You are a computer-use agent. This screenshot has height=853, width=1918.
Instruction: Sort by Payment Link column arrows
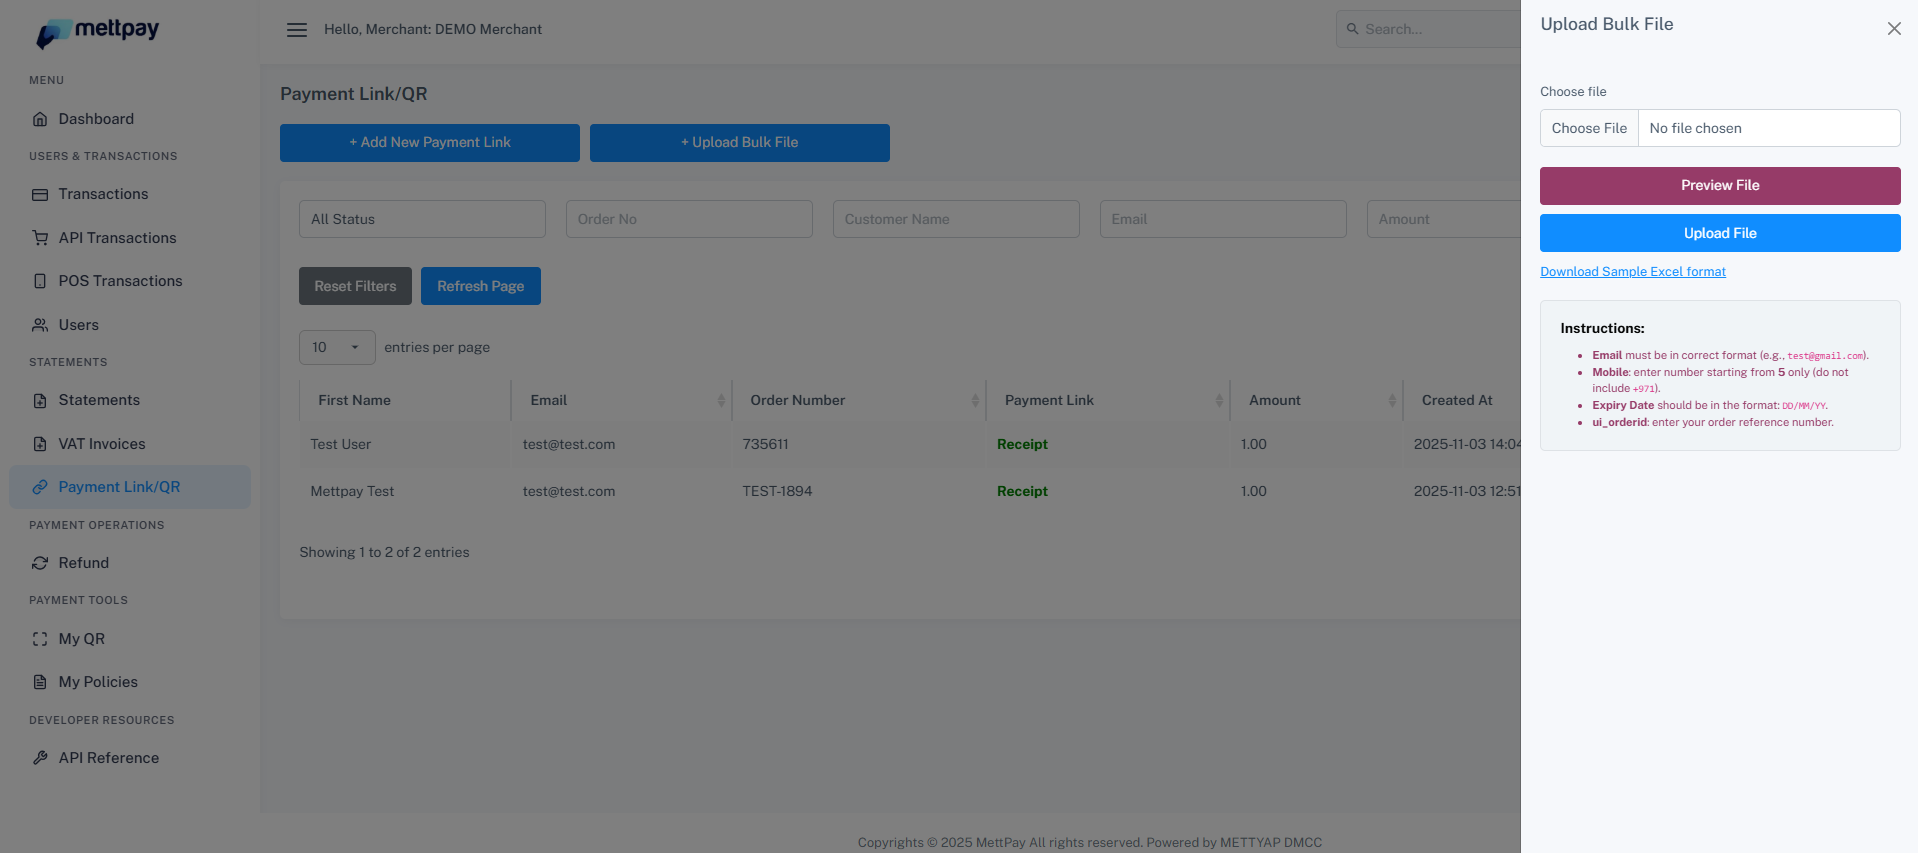click(1219, 400)
